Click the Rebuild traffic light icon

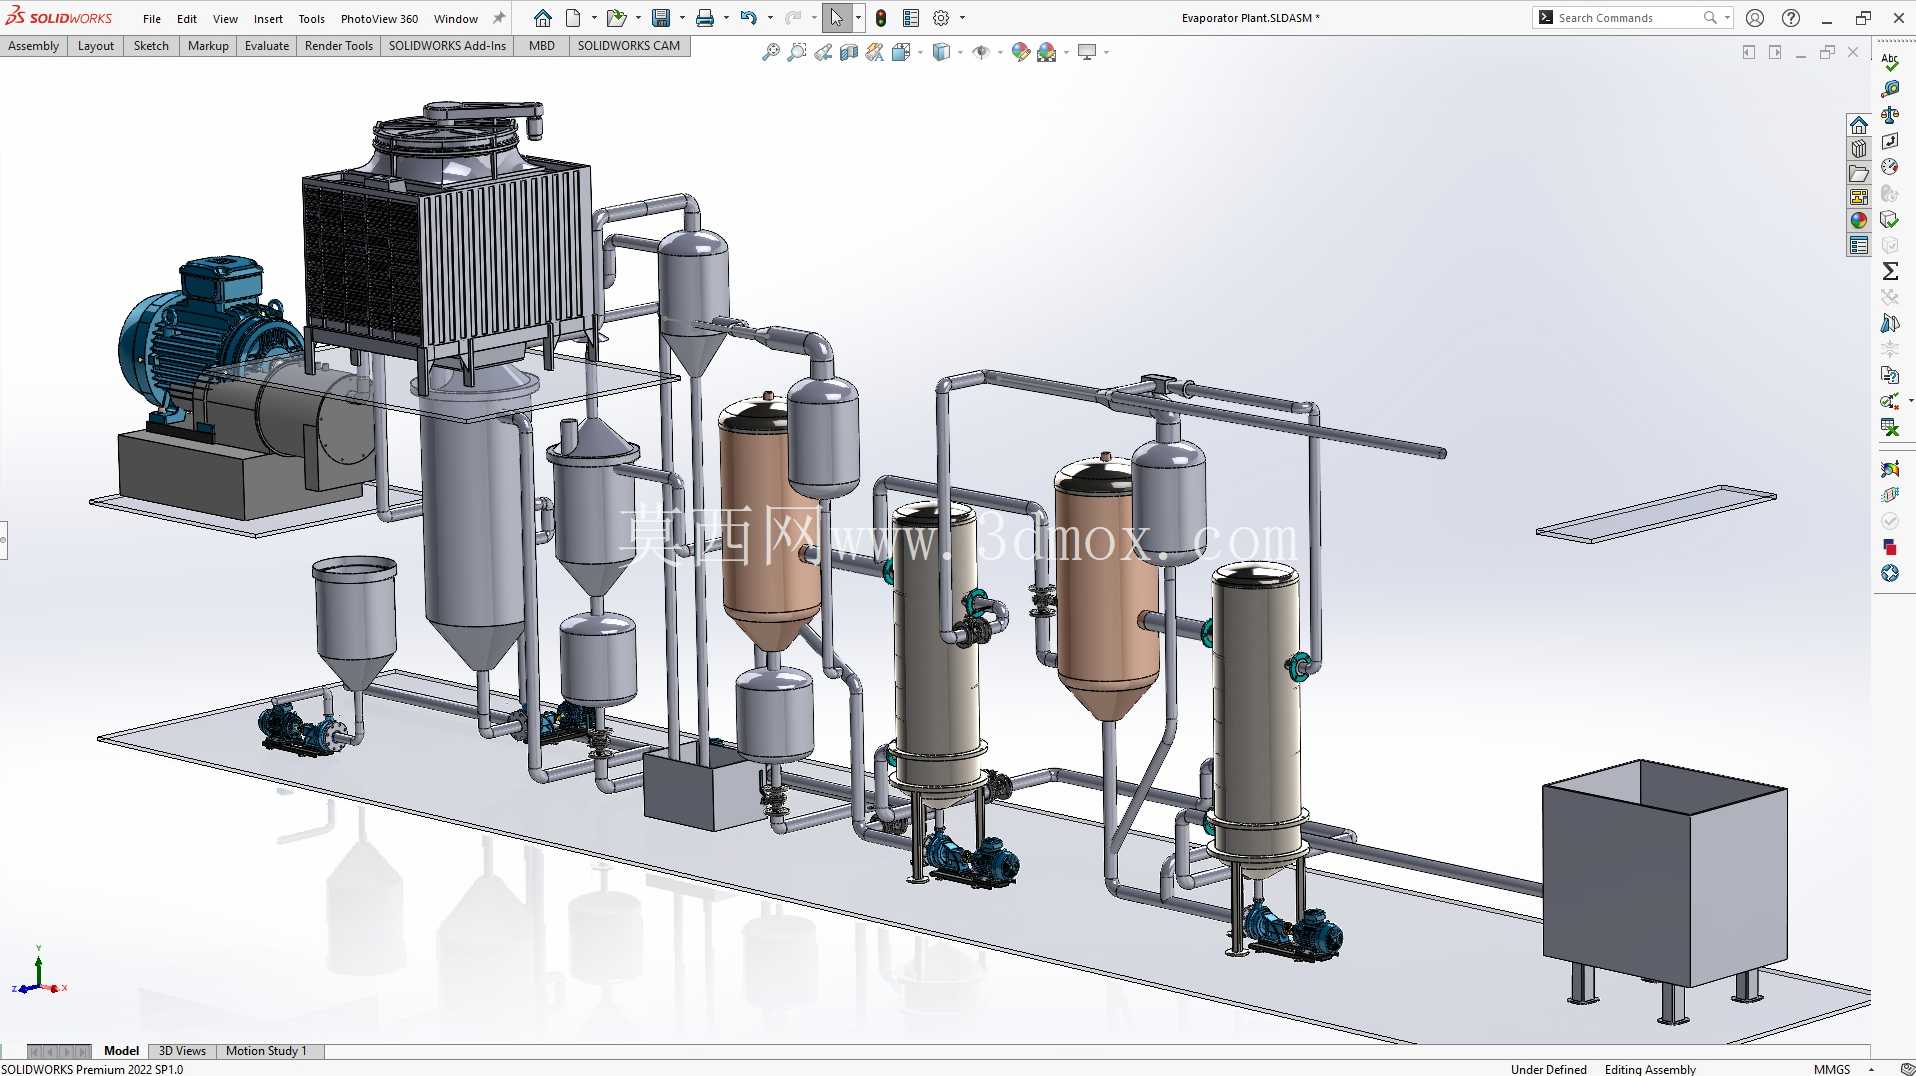tap(881, 18)
